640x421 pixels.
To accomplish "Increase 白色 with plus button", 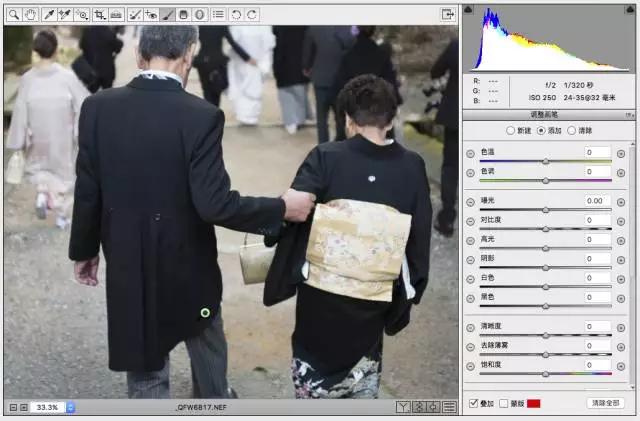I will point(621,279).
